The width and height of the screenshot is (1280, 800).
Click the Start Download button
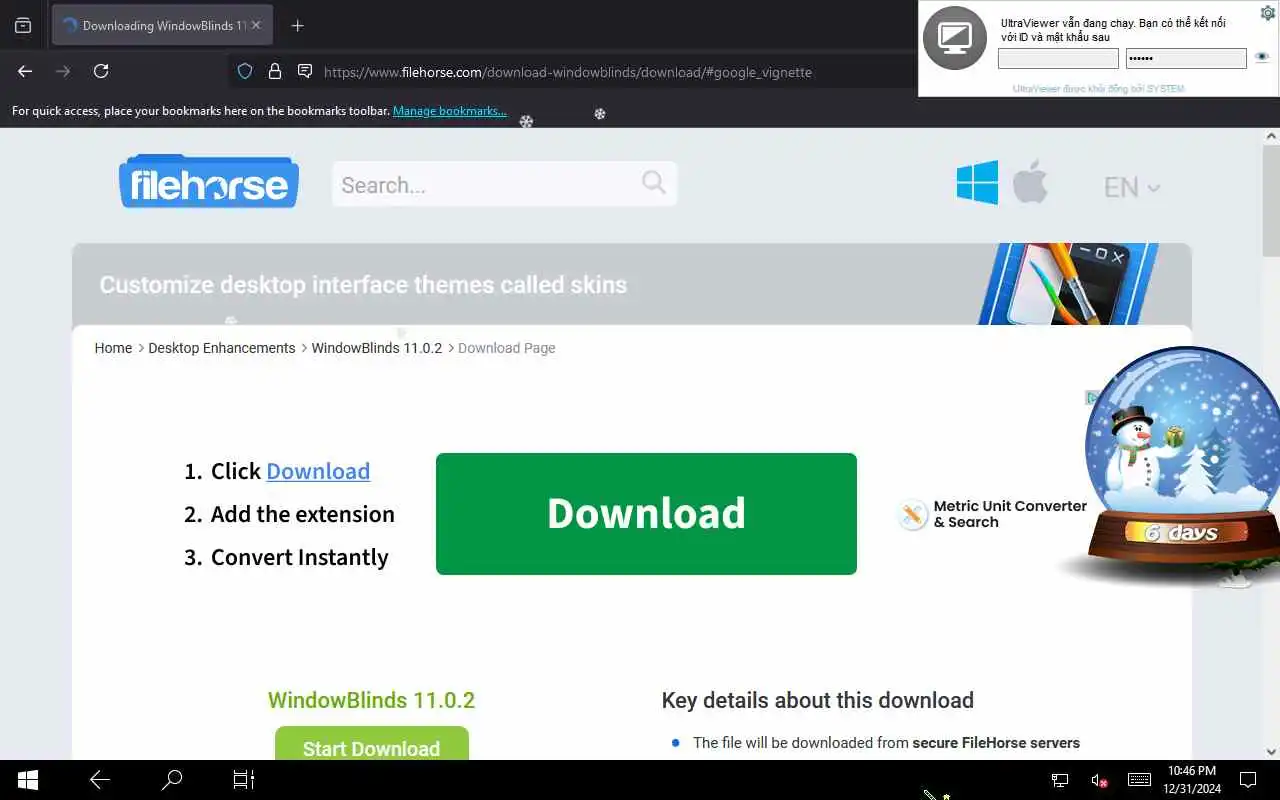tap(371, 746)
